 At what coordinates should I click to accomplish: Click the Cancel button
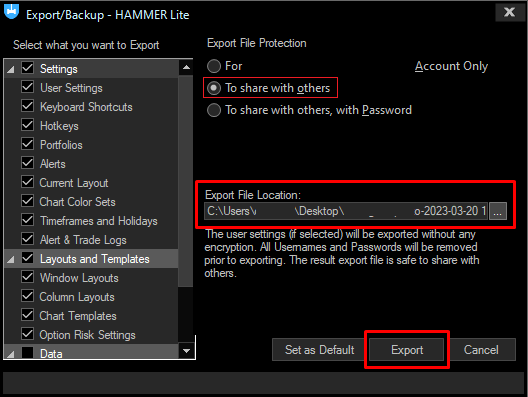(x=481, y=350)
